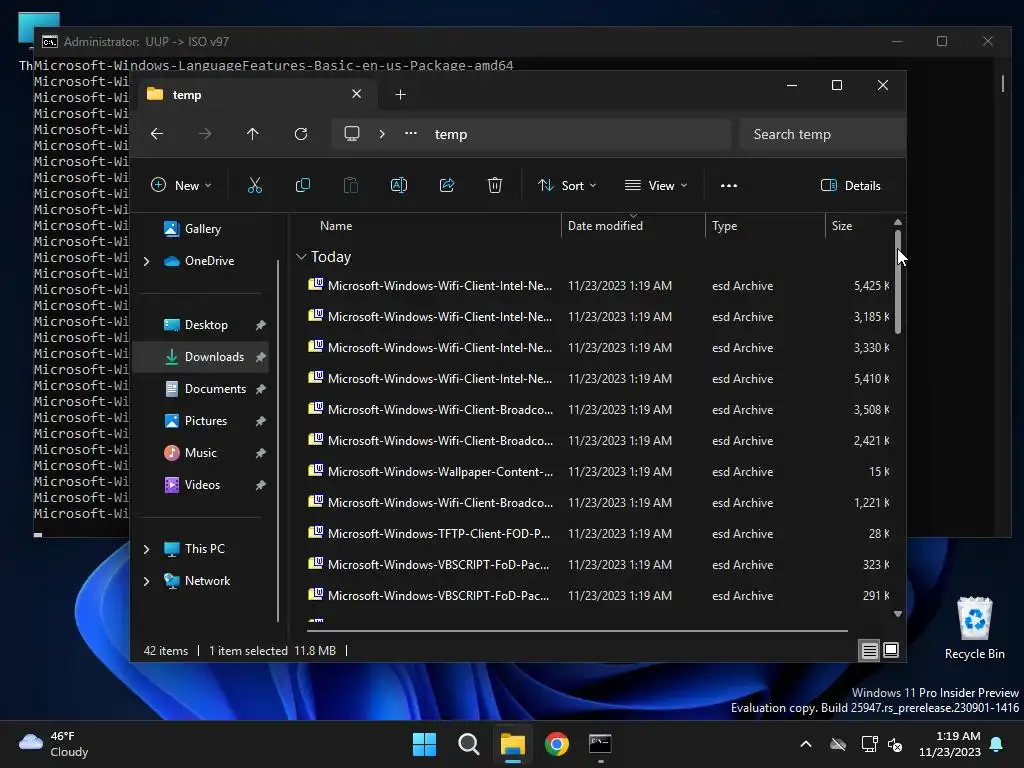Select the 323 KB VBSCRIPT-FoD file

tap(598, 564)
